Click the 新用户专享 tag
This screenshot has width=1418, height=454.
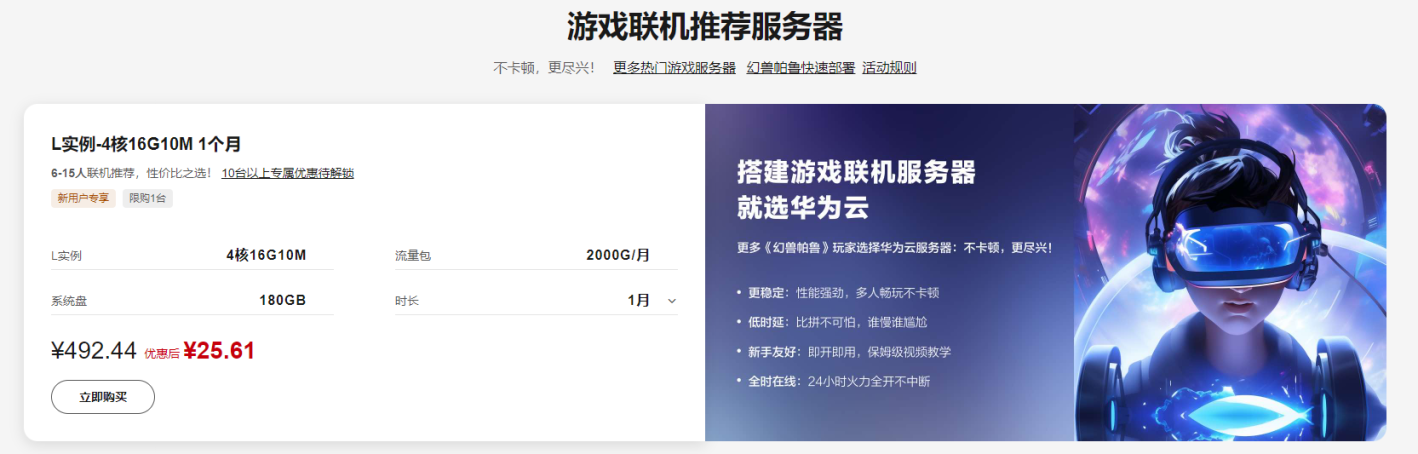(84, 198)
